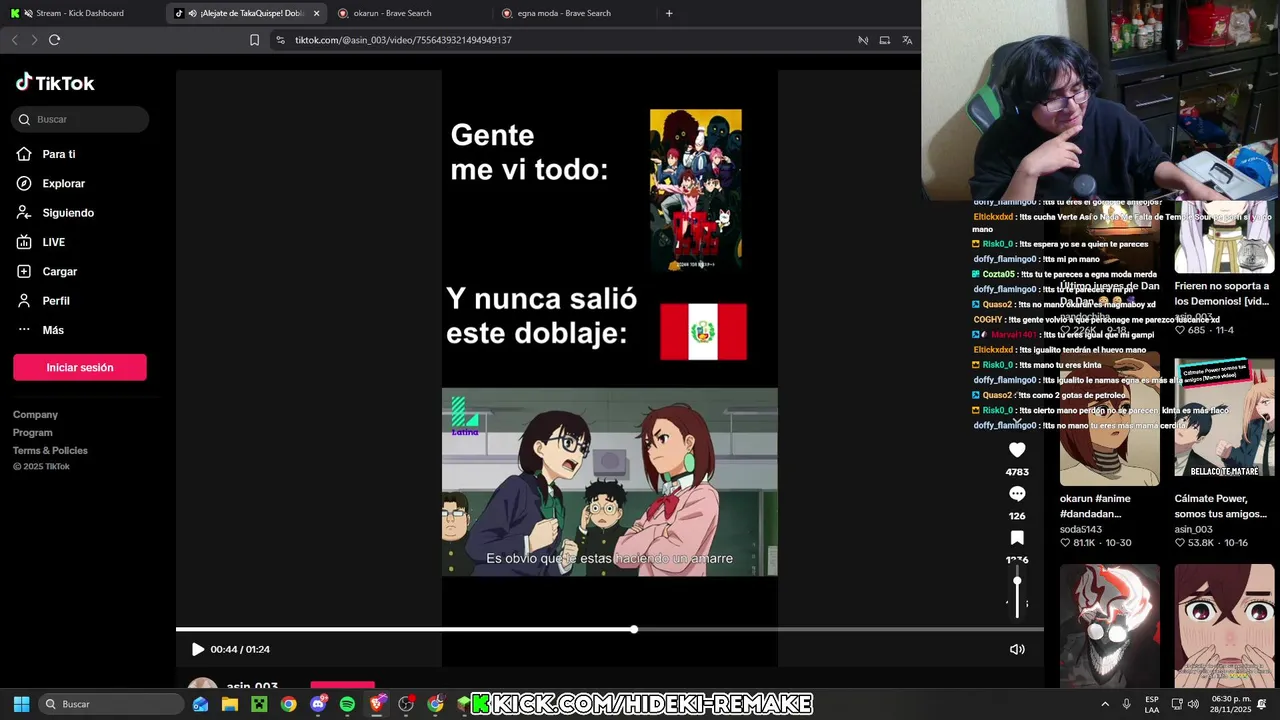Open Terms & Policies link
Screen dimensions: 1280x720
click(x=50, y=450)
